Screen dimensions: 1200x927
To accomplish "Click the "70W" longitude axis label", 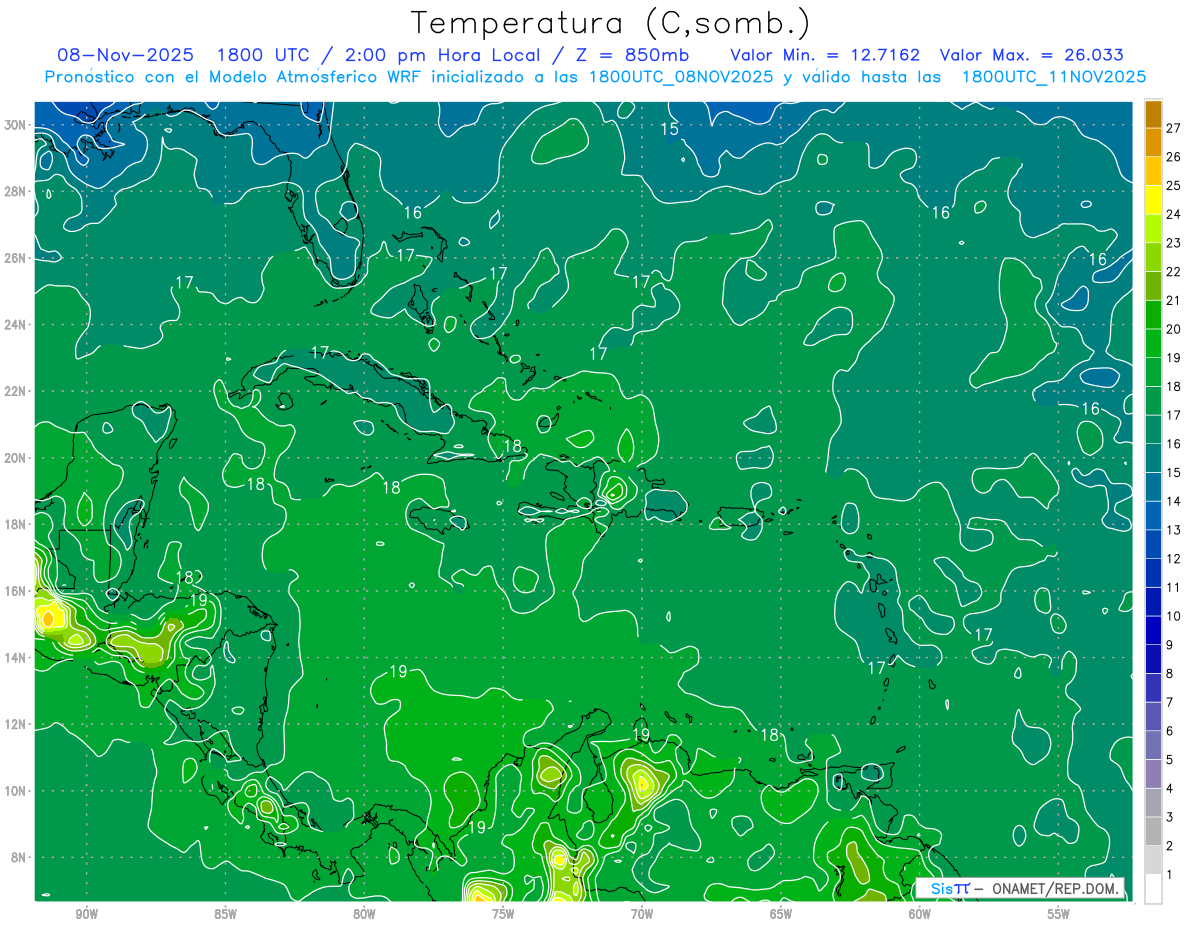I will pyautogui.click(x=642, y=914).
